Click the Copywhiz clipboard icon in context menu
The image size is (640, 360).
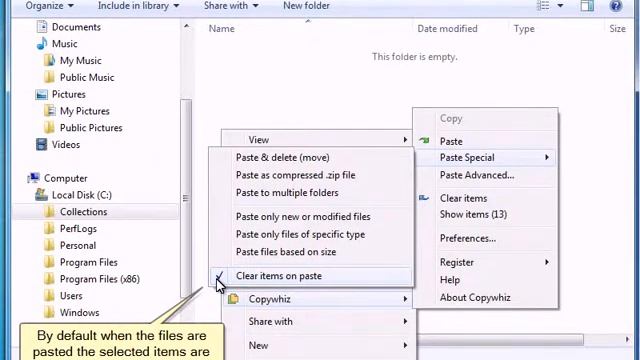click(x=233, y=299)
